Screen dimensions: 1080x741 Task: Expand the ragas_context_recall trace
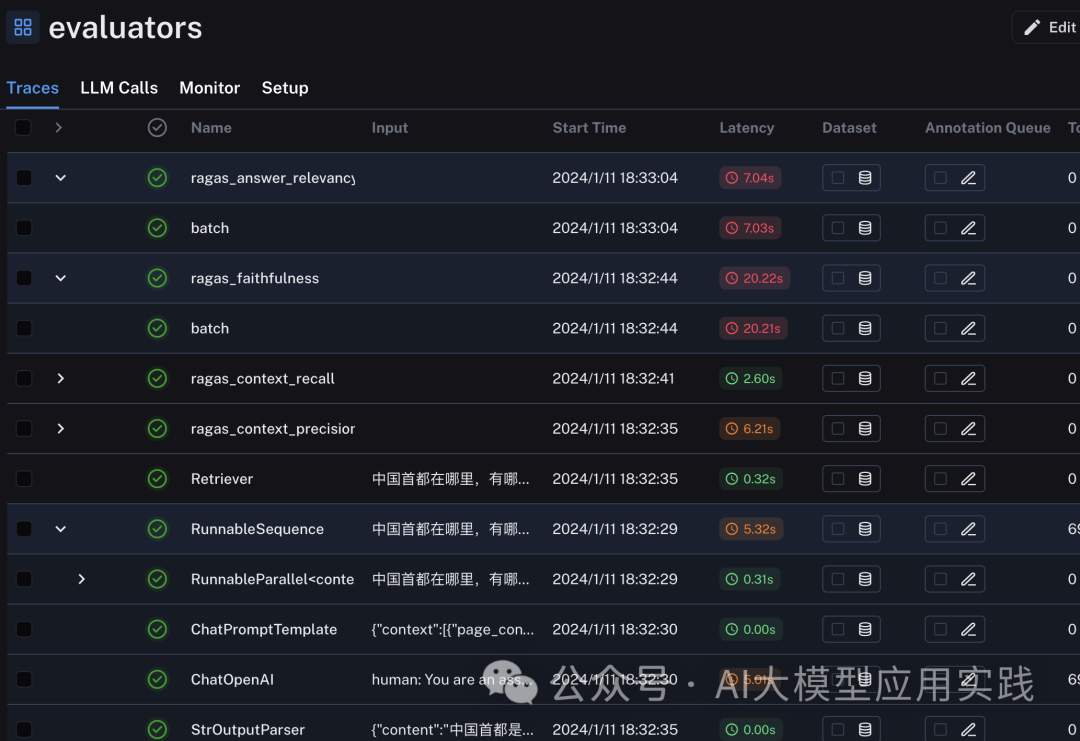61,378
